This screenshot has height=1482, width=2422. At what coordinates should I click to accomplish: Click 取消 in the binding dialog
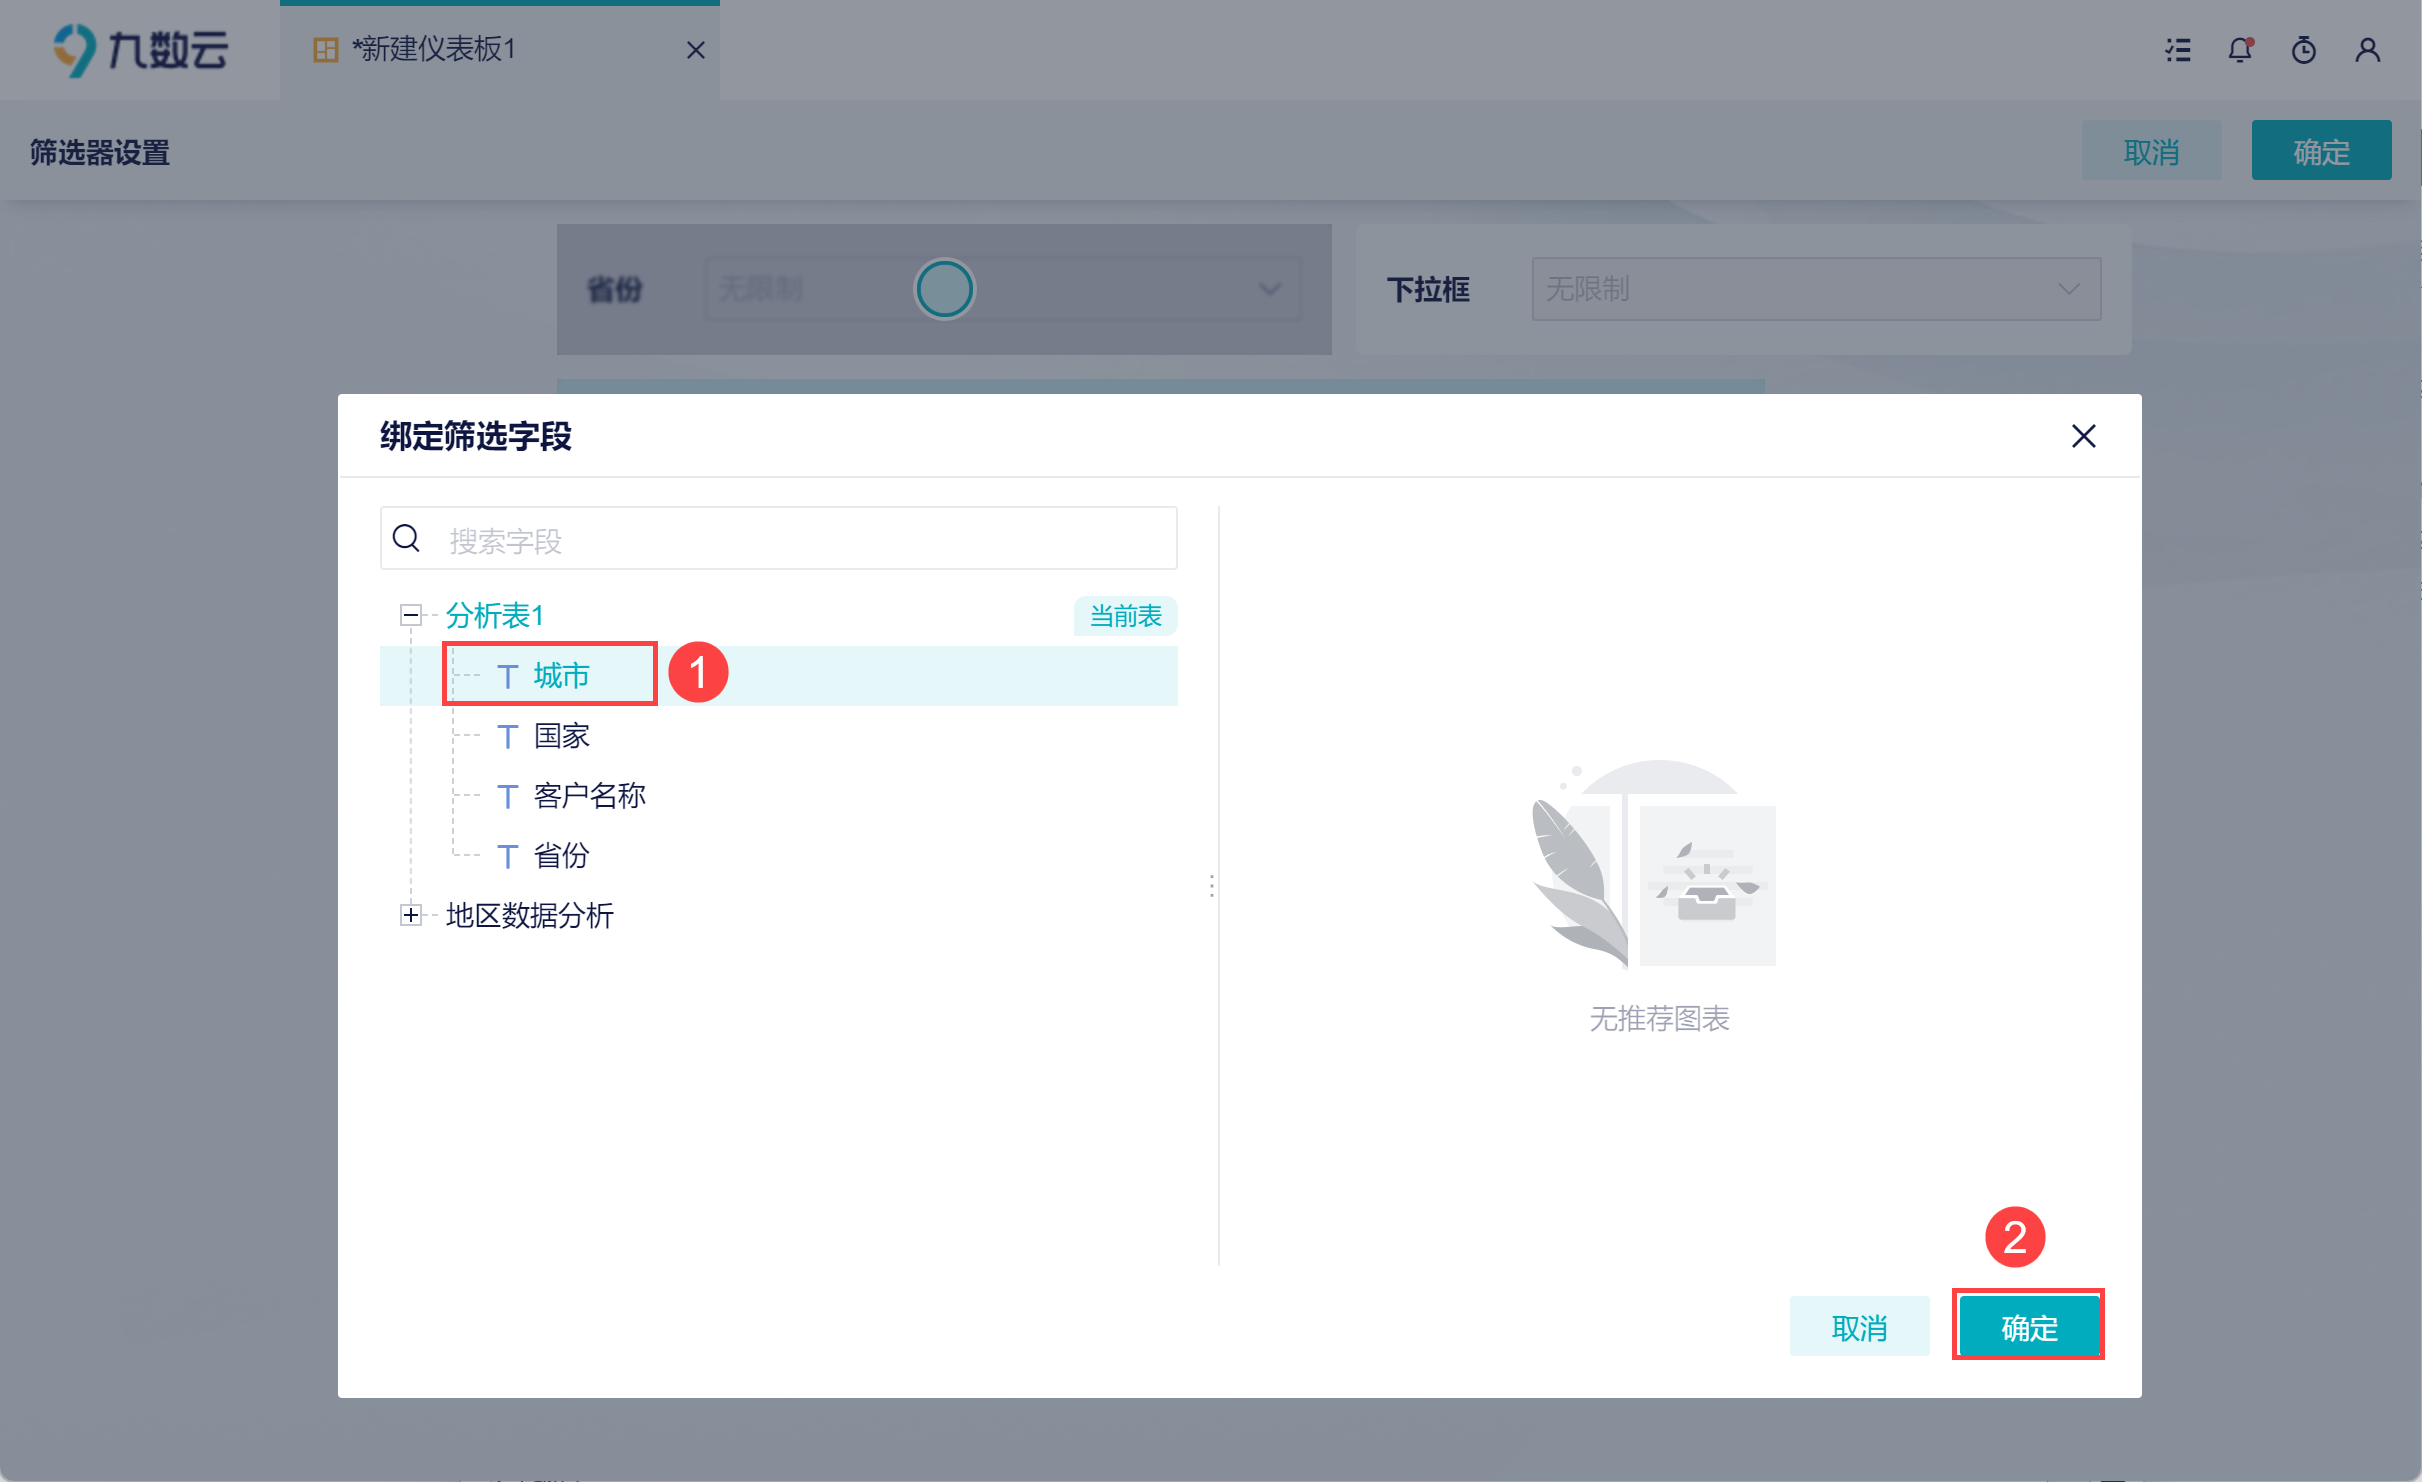click(1859, 1327)
